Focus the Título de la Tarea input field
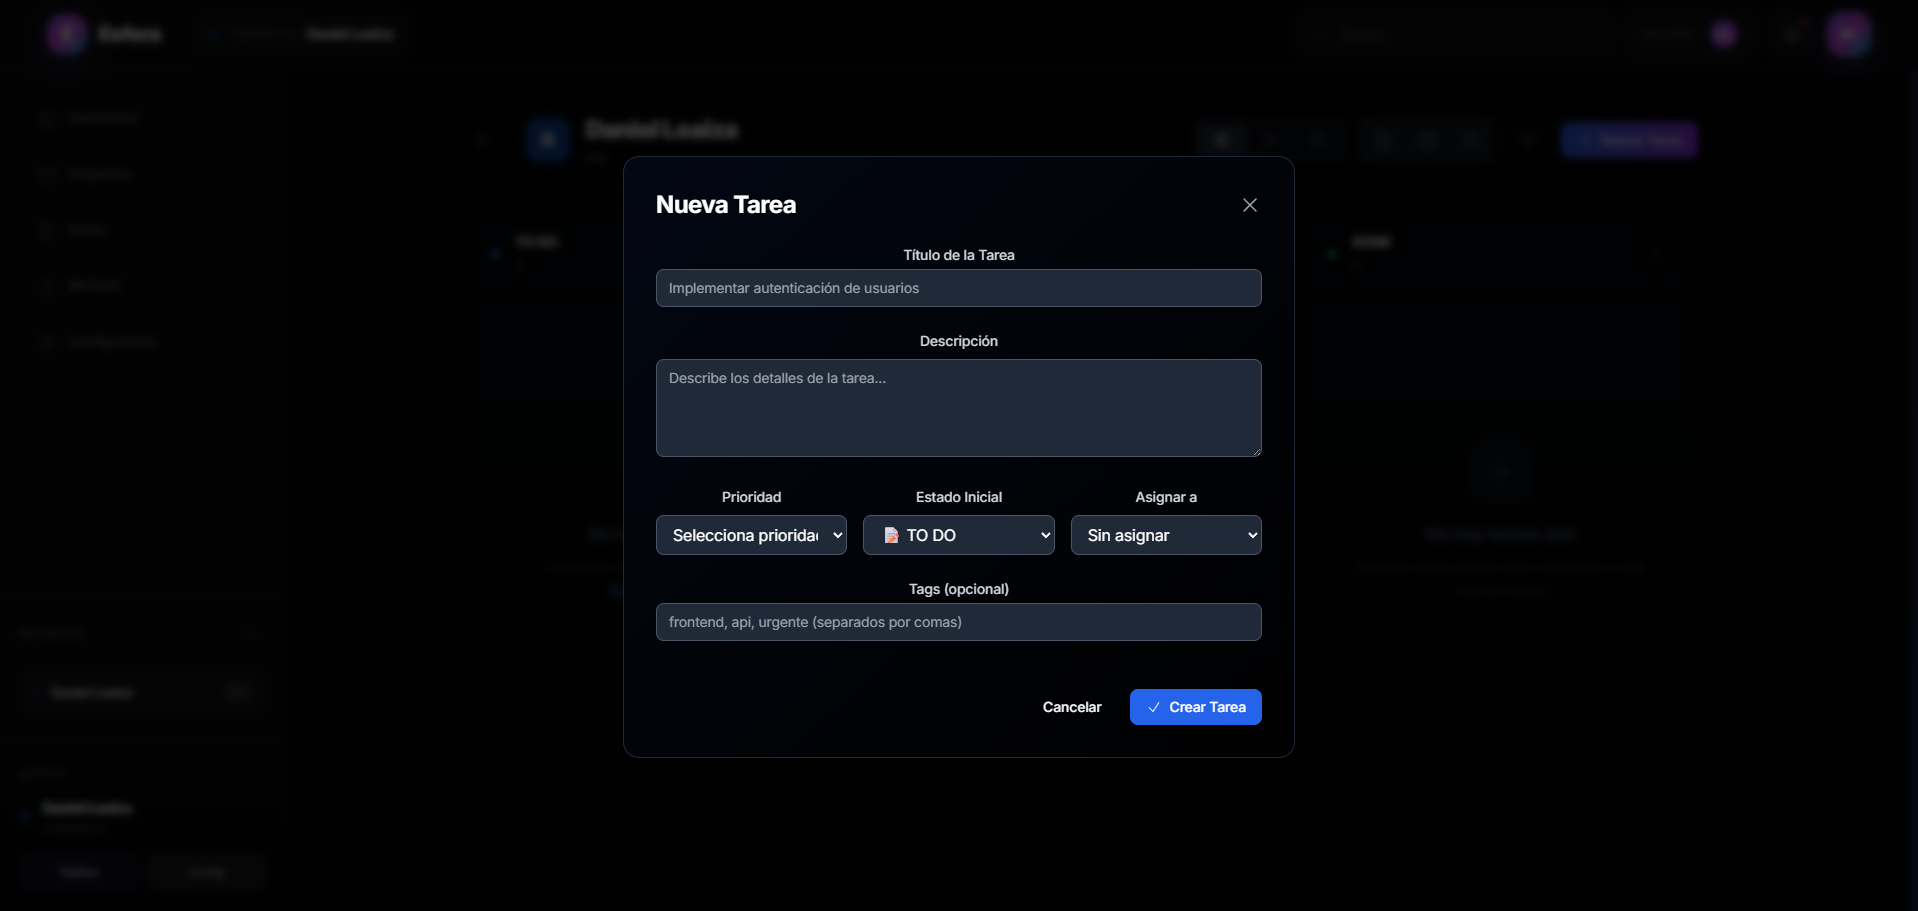The width and height of the screenshot is (1918, 911). pos(958,288)
